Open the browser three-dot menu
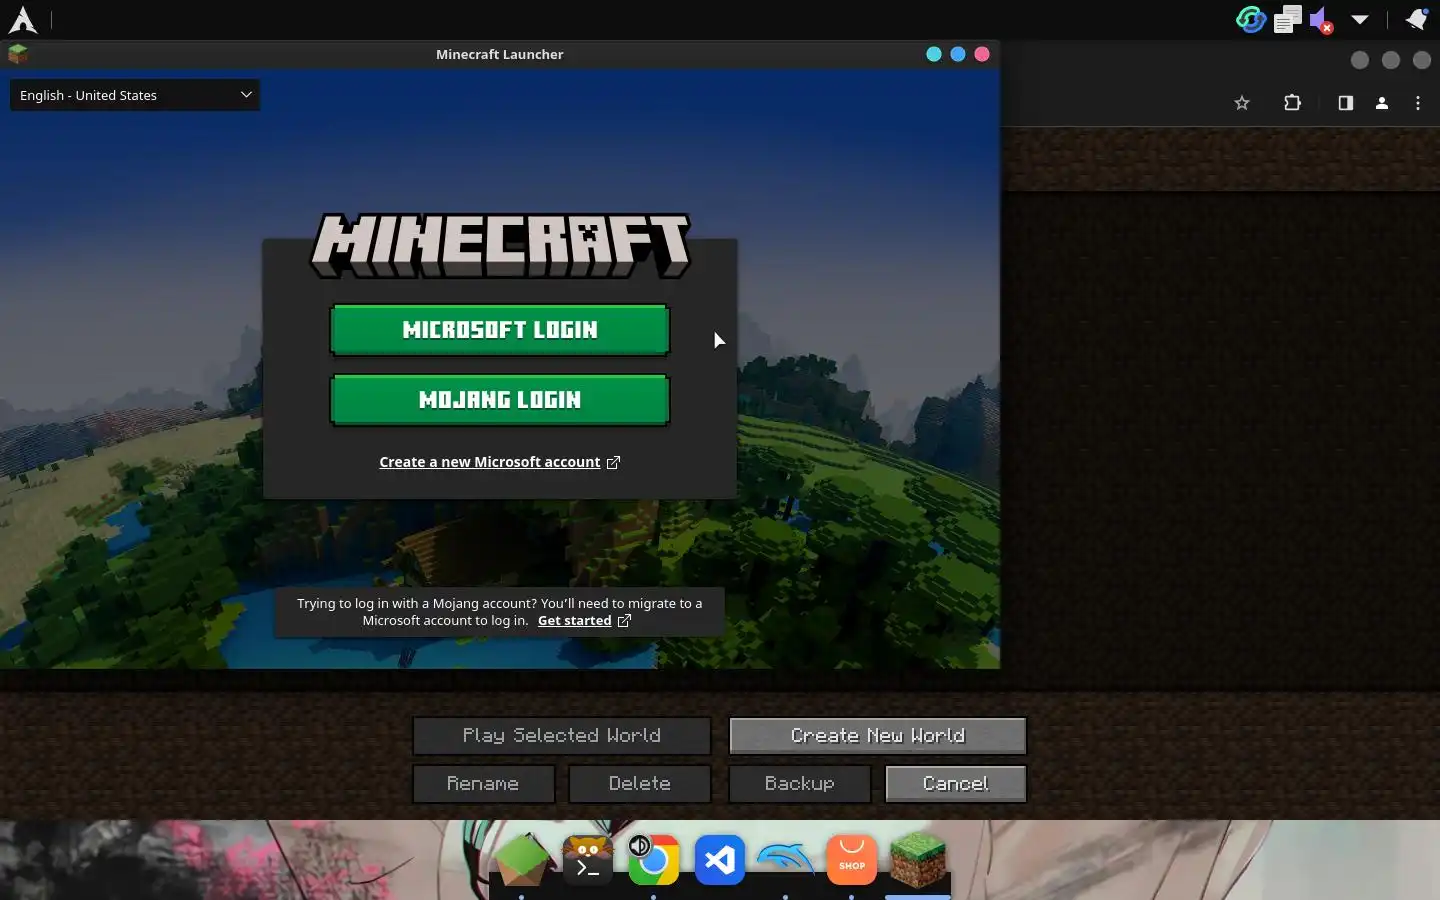The height and width of the screenshot is (900, 1440). tap(1418, 103)
